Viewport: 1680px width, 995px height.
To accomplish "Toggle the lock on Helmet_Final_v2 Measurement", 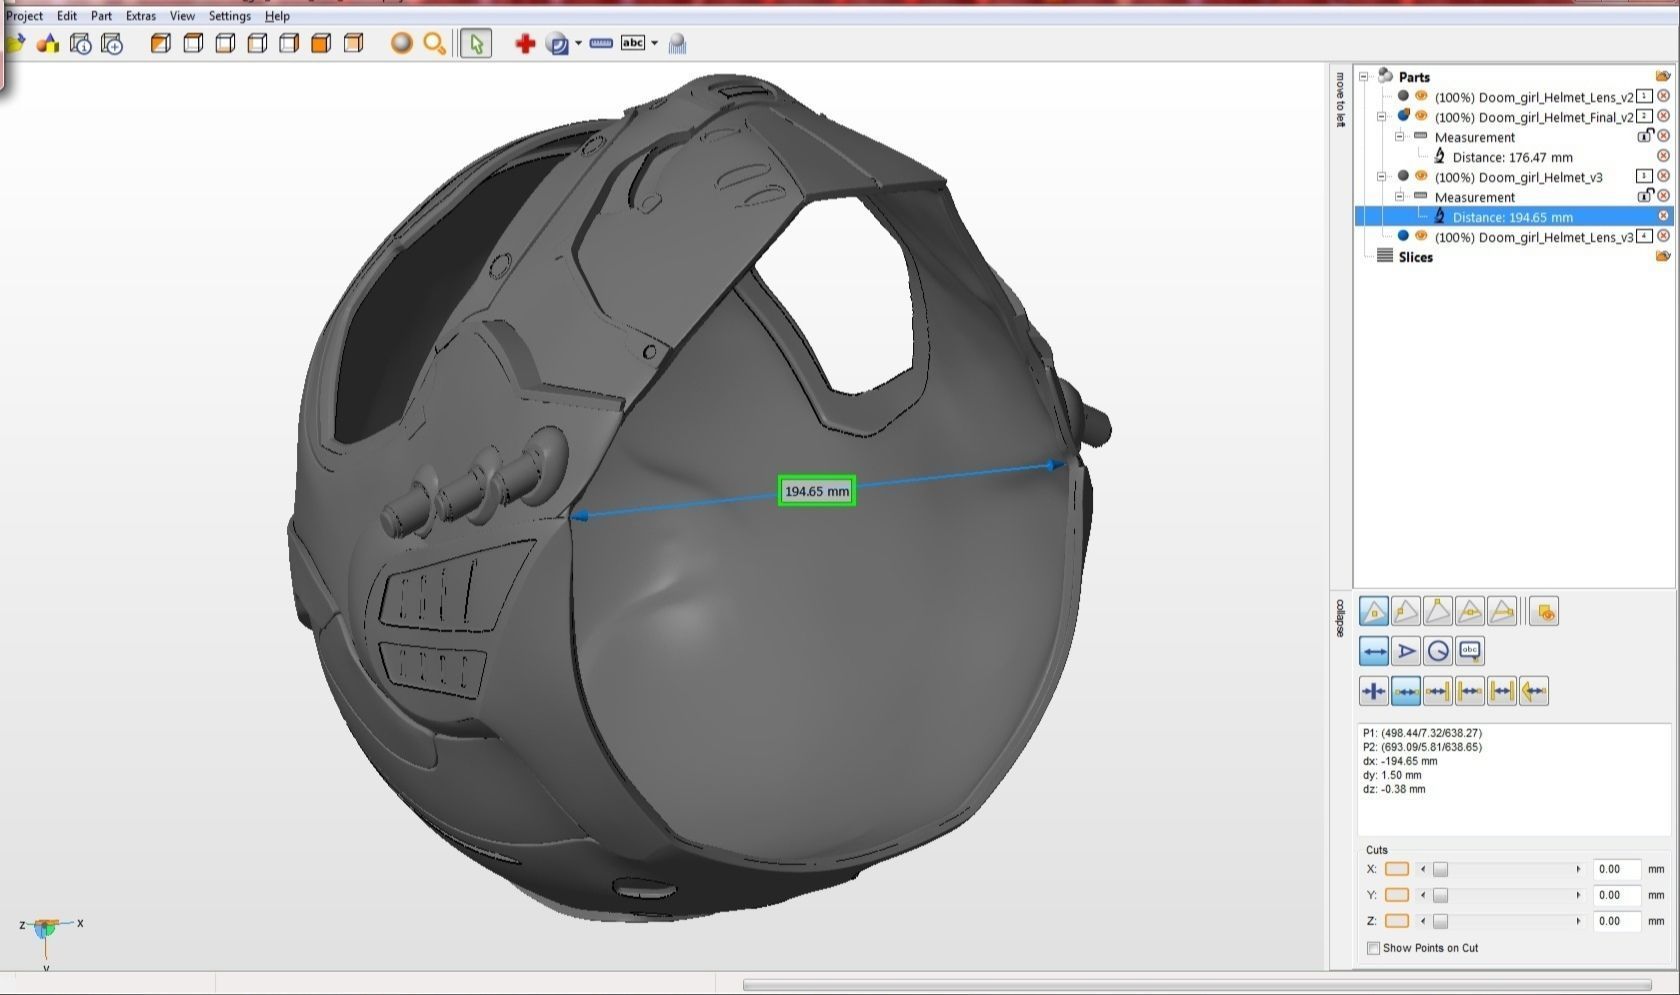I will pos(1644,136).
